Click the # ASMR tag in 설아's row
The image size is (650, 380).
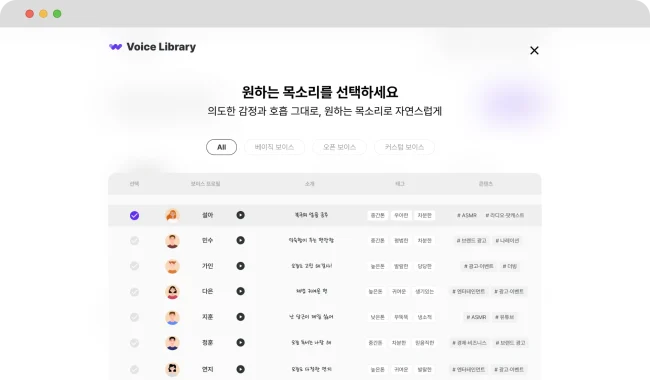(x=467, y=215)
